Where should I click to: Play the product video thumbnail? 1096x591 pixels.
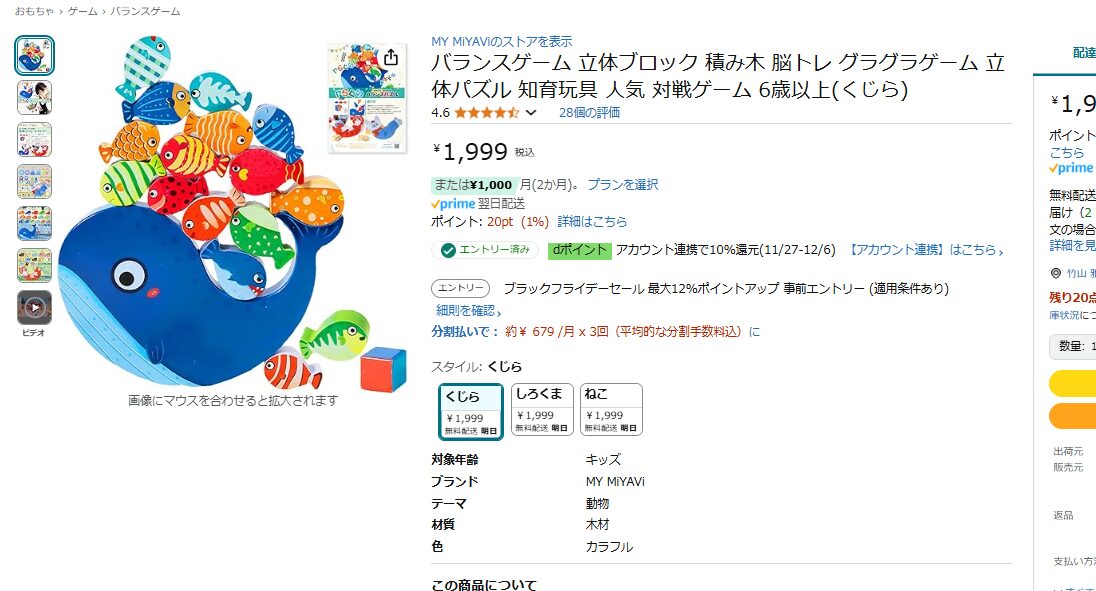click(34, 307)
